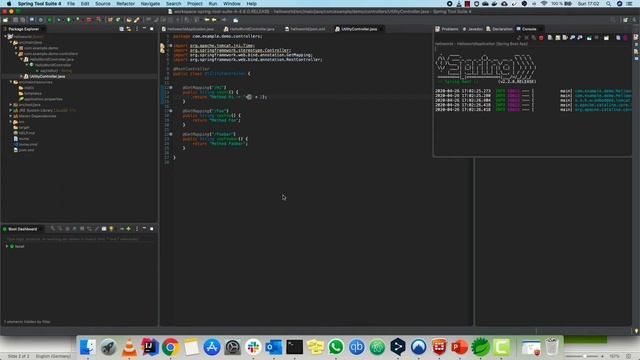The height and width of the screenshot is (360, 640).
Task: Toggle Pin Console in the console toolbar
Action: coord(589,38)
